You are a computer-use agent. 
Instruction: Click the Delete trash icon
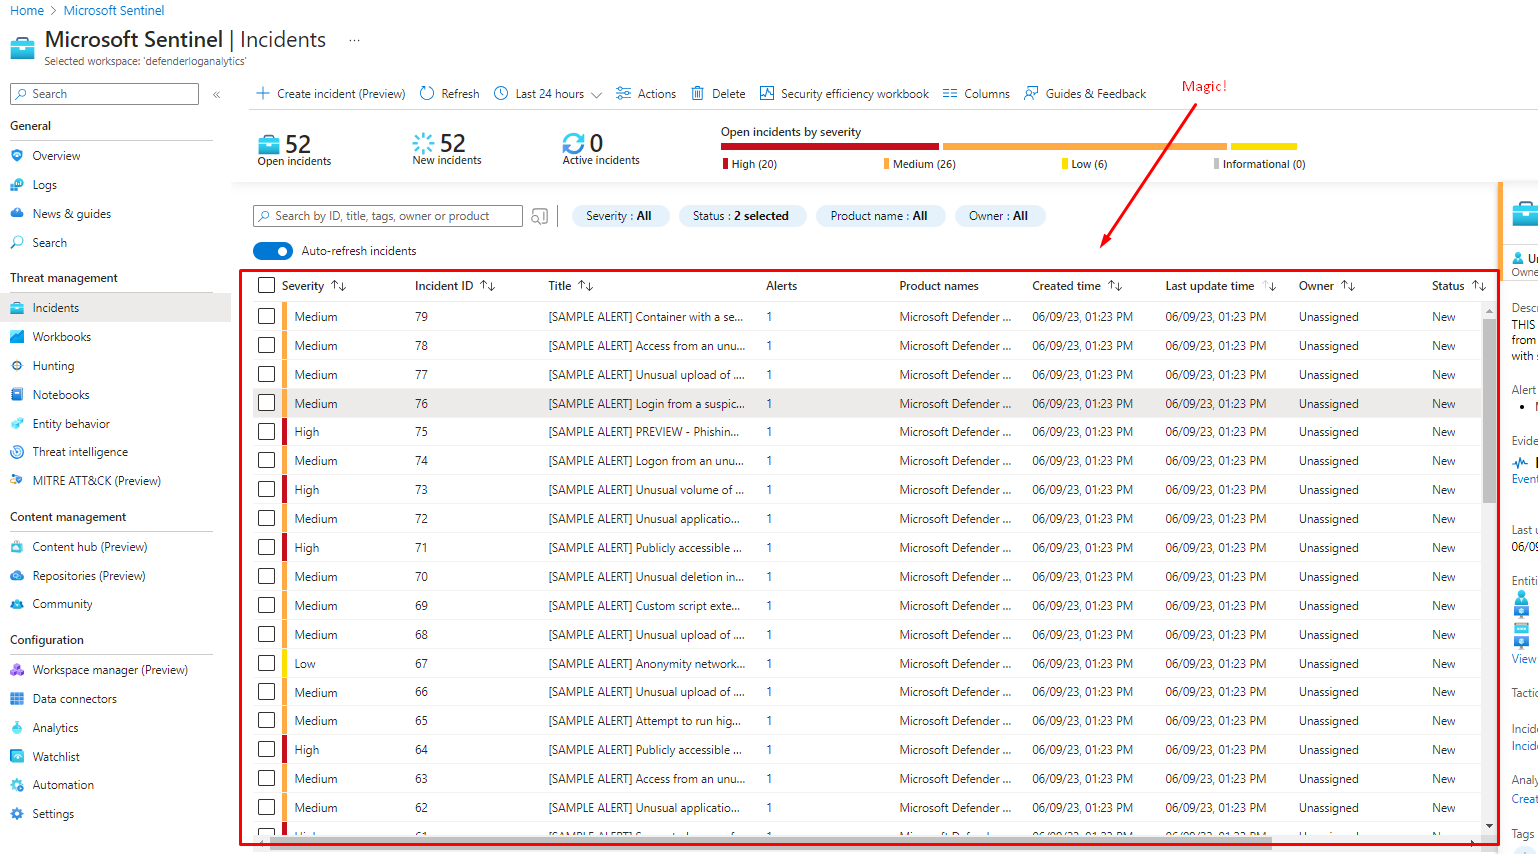[698, 93]
